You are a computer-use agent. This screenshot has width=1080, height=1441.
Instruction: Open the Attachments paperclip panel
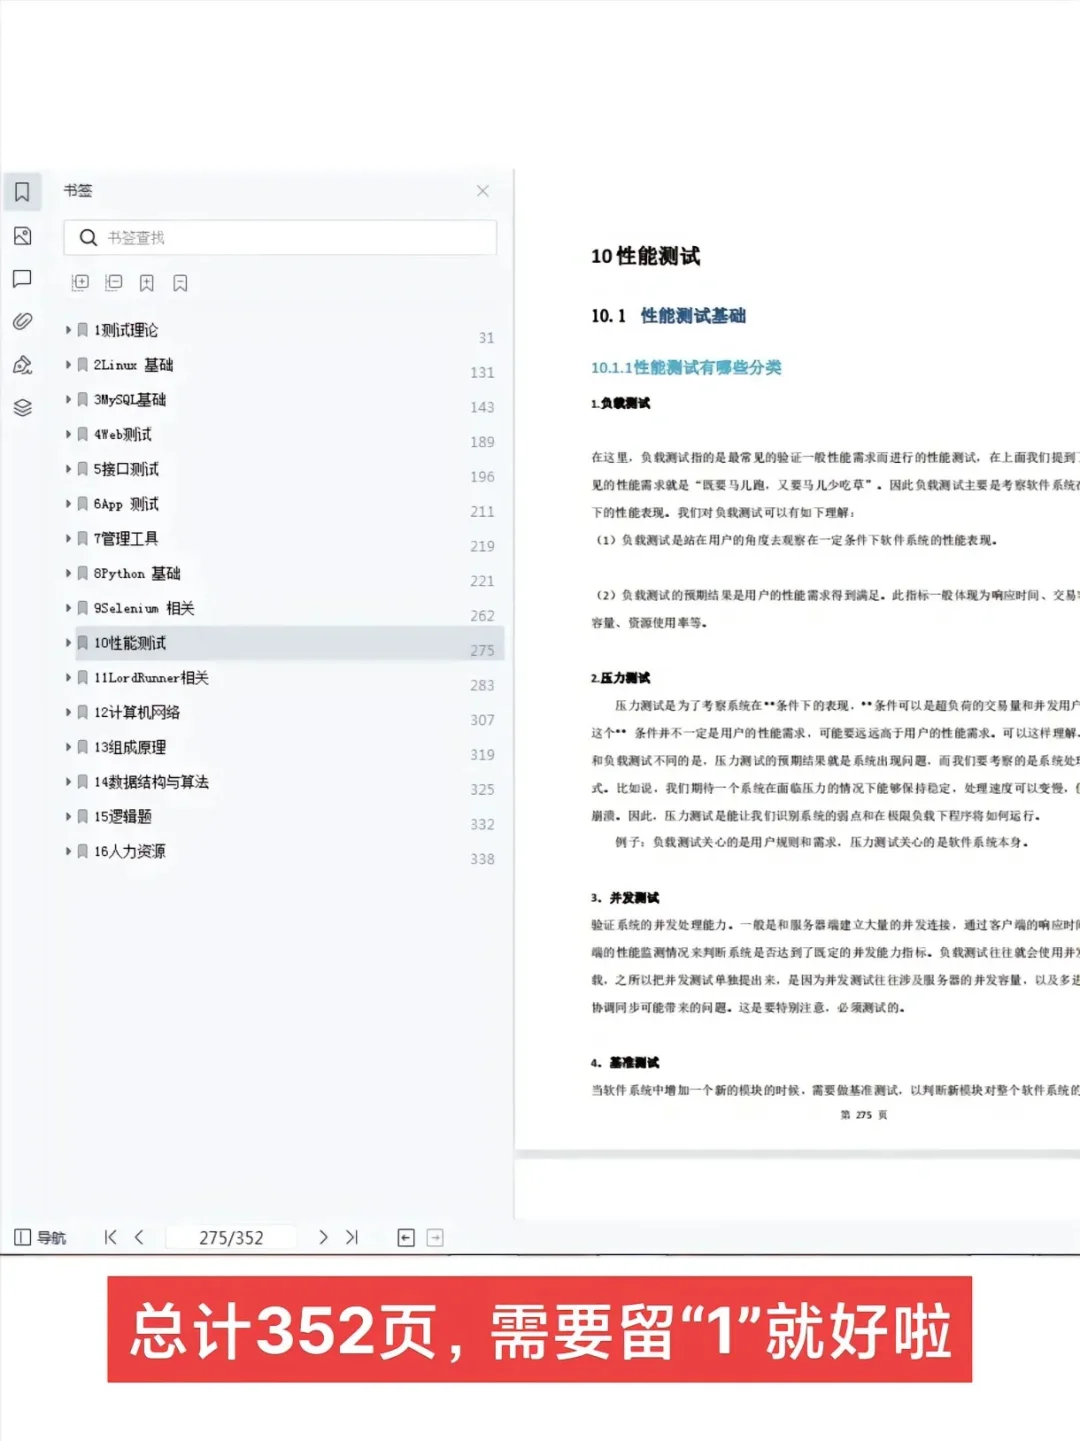[22, 322]
